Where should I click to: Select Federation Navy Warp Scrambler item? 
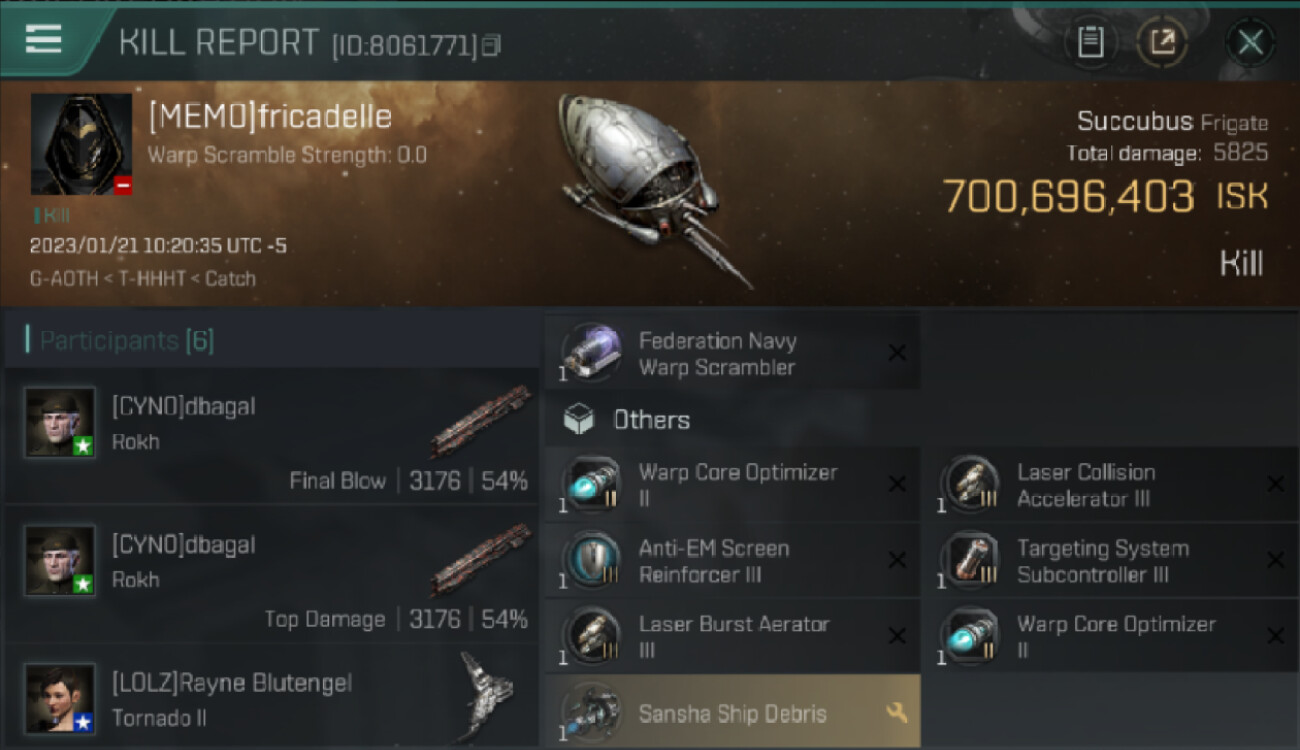pyautogui.click(x=732, y=353)
